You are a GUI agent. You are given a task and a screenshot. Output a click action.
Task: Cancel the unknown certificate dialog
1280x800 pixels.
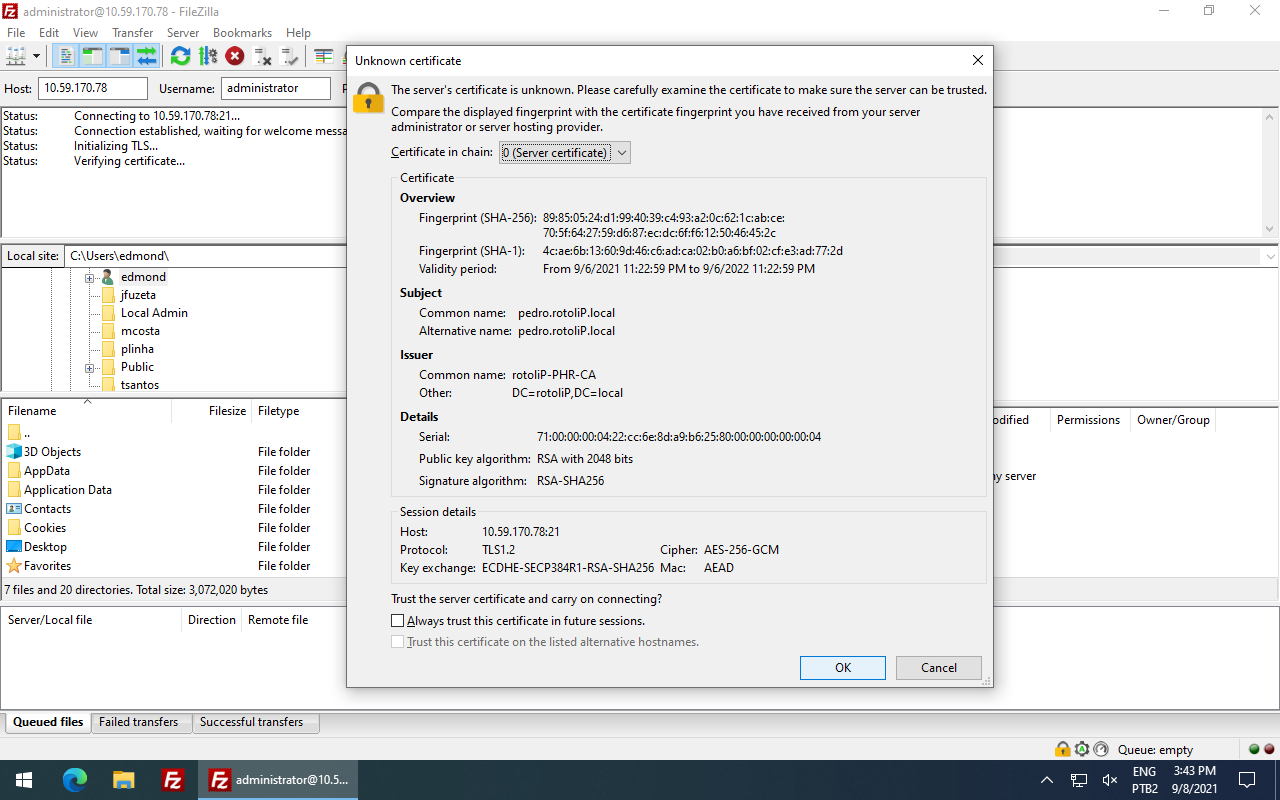pyautogui.click(x=938, y=667)
